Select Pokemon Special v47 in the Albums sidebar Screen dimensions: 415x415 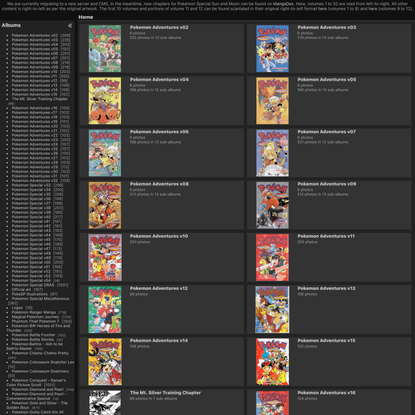(x=31, y=249)
